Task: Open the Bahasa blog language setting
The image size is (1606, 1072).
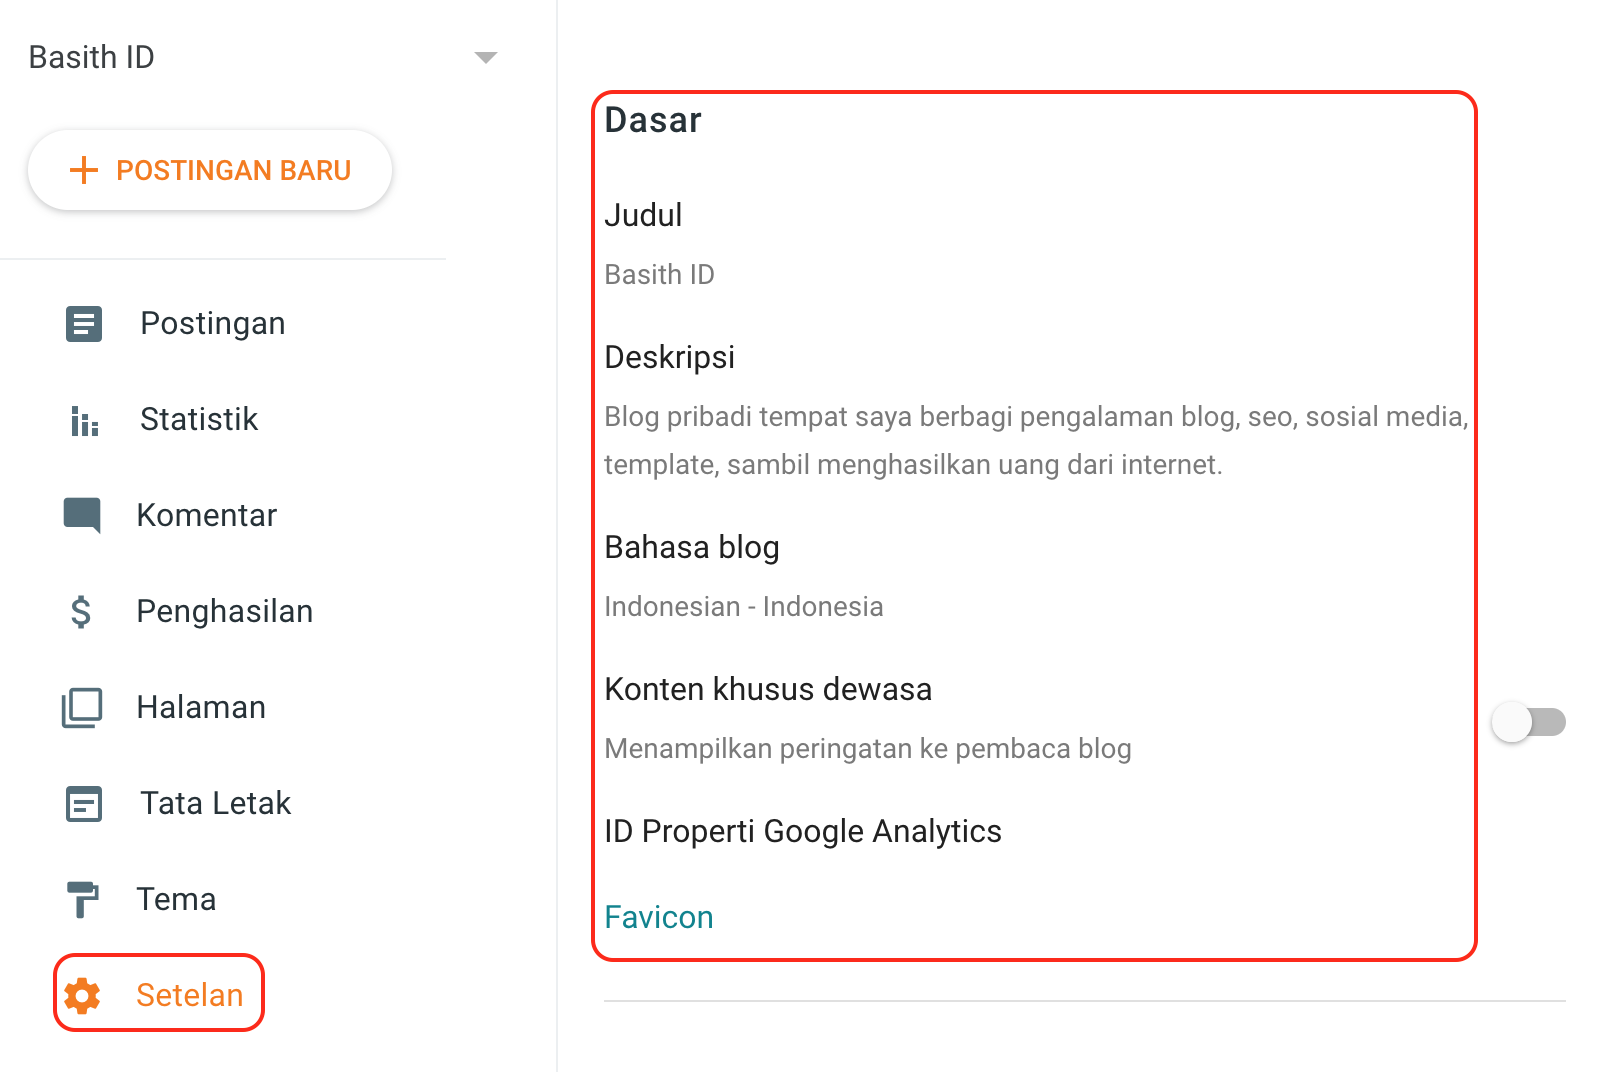Action: click(1034, 576)
